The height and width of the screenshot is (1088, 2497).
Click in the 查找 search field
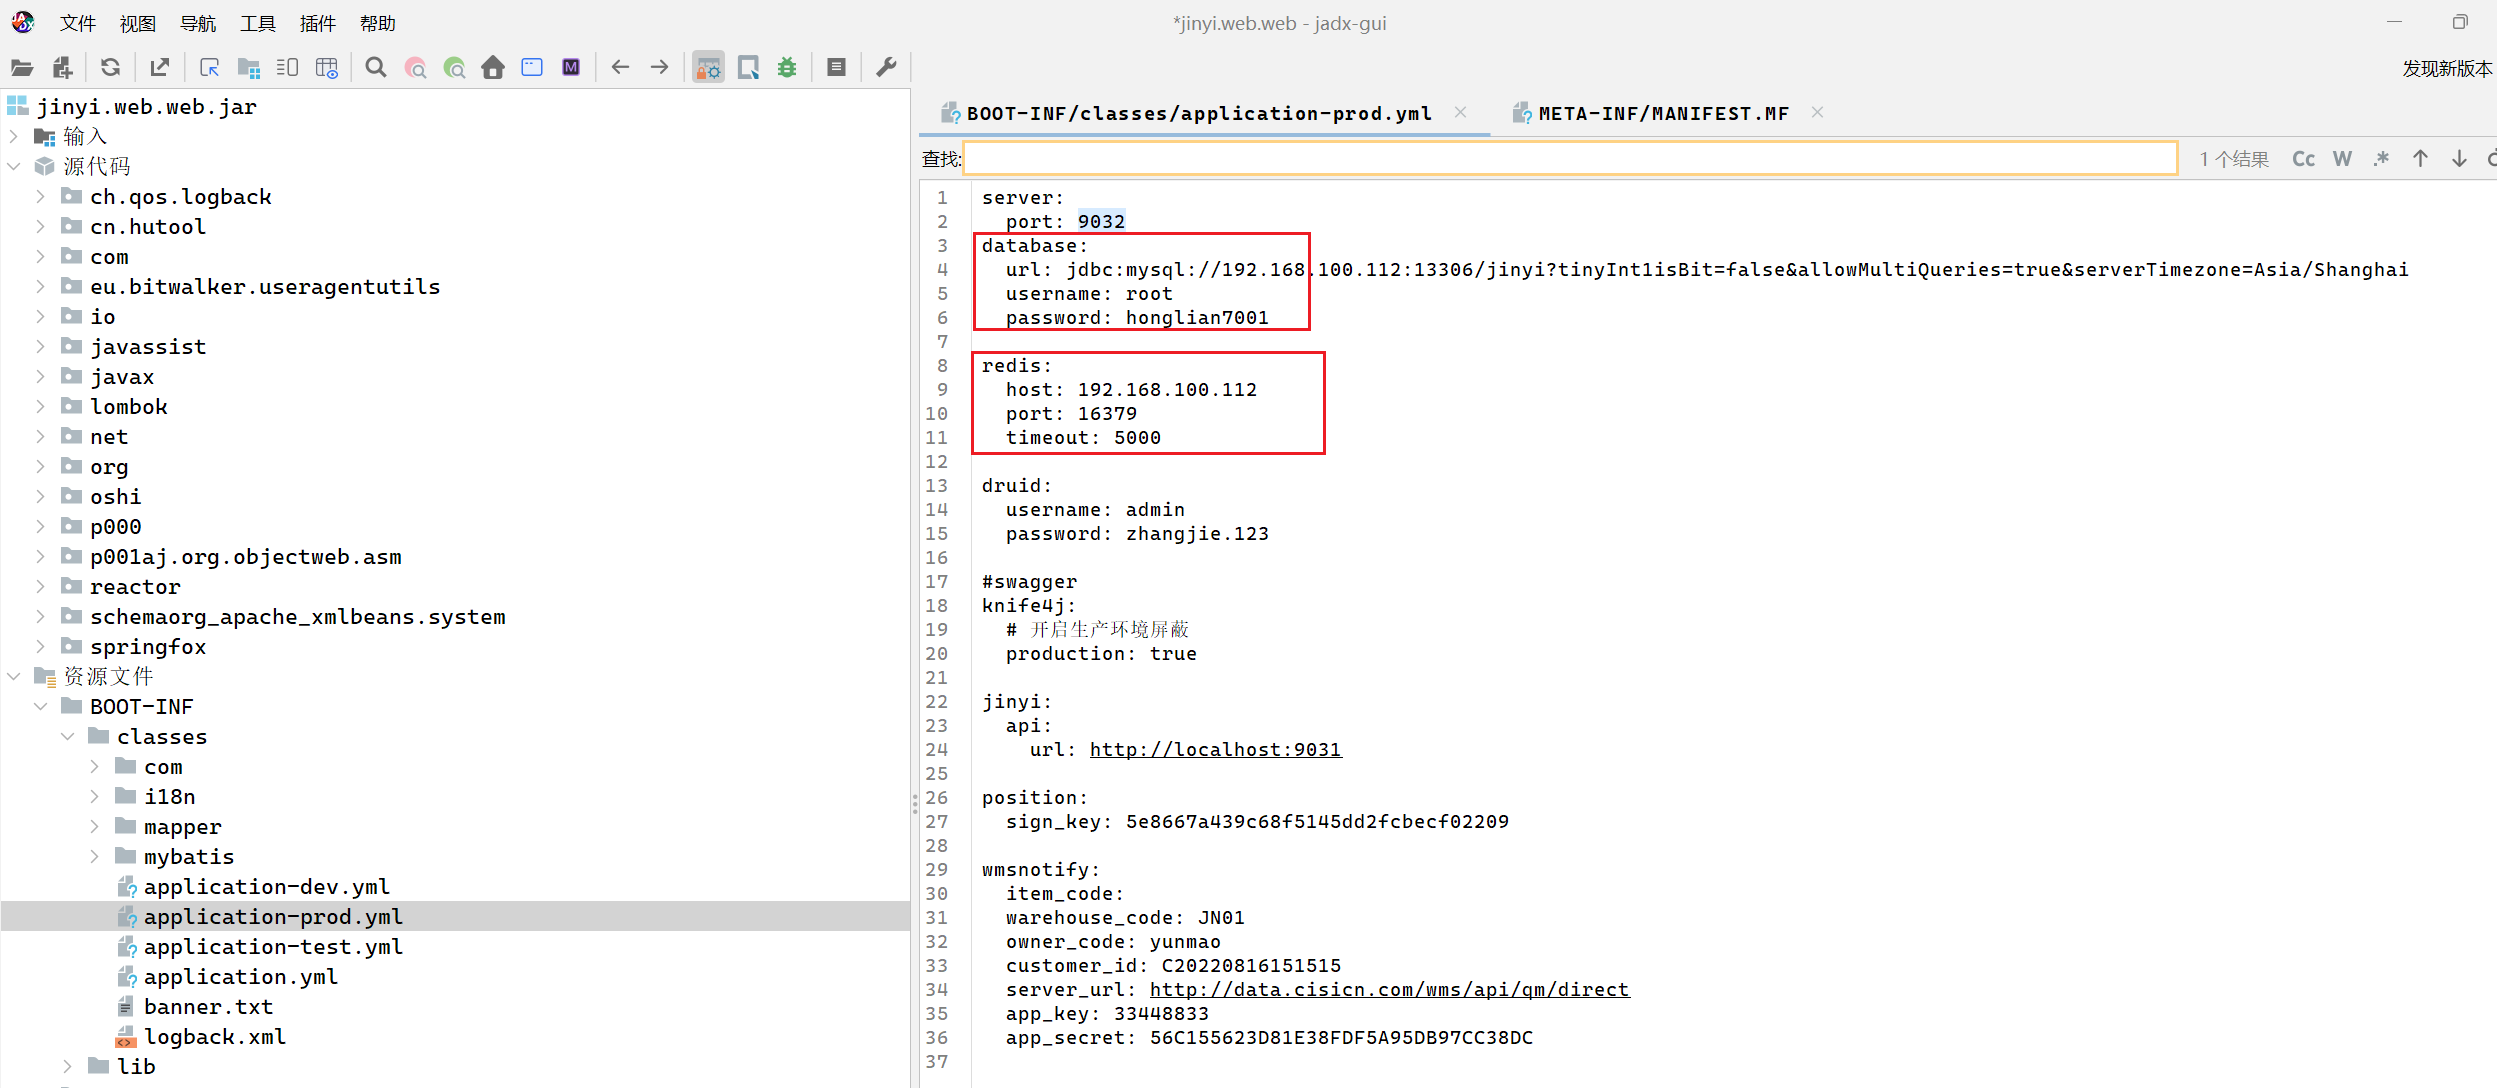click(1570, 159)
